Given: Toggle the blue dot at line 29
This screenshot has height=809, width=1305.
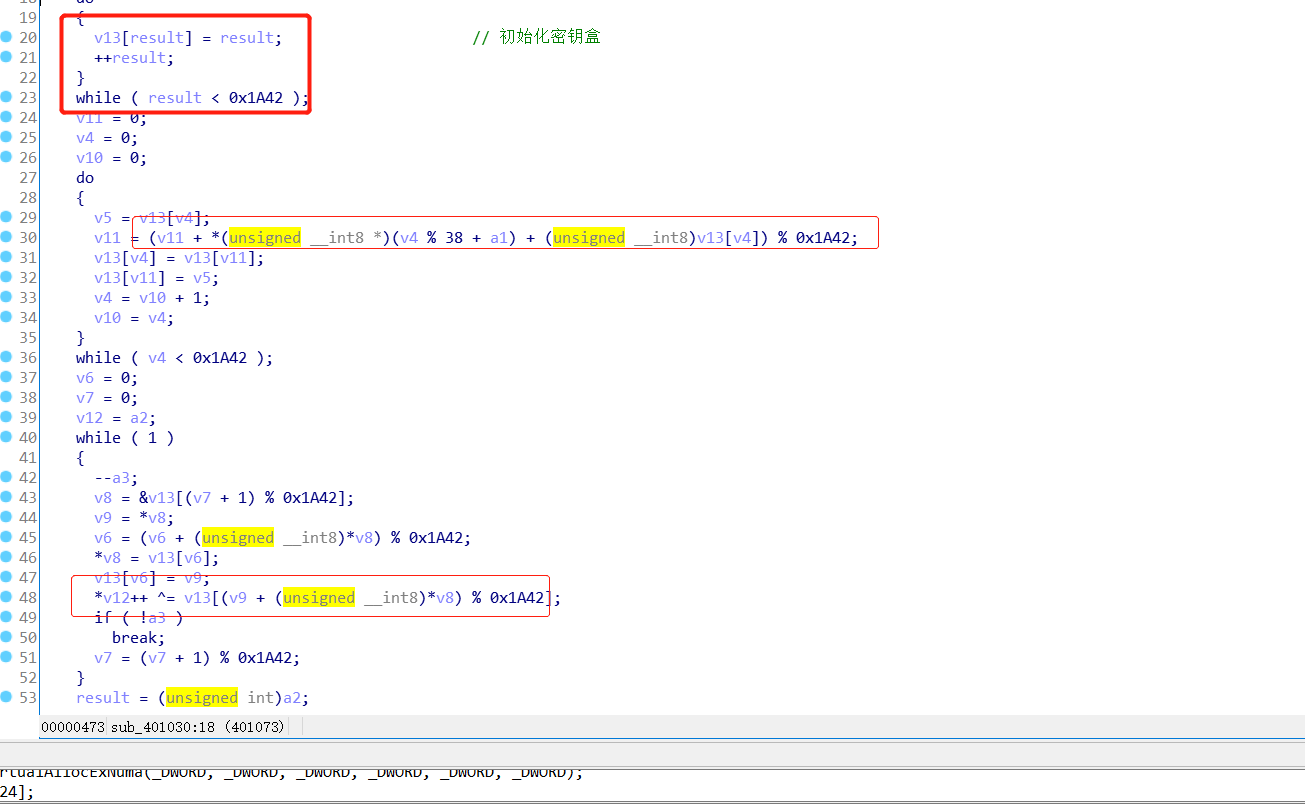Looking at the screenshot, I should coord(6,217).
